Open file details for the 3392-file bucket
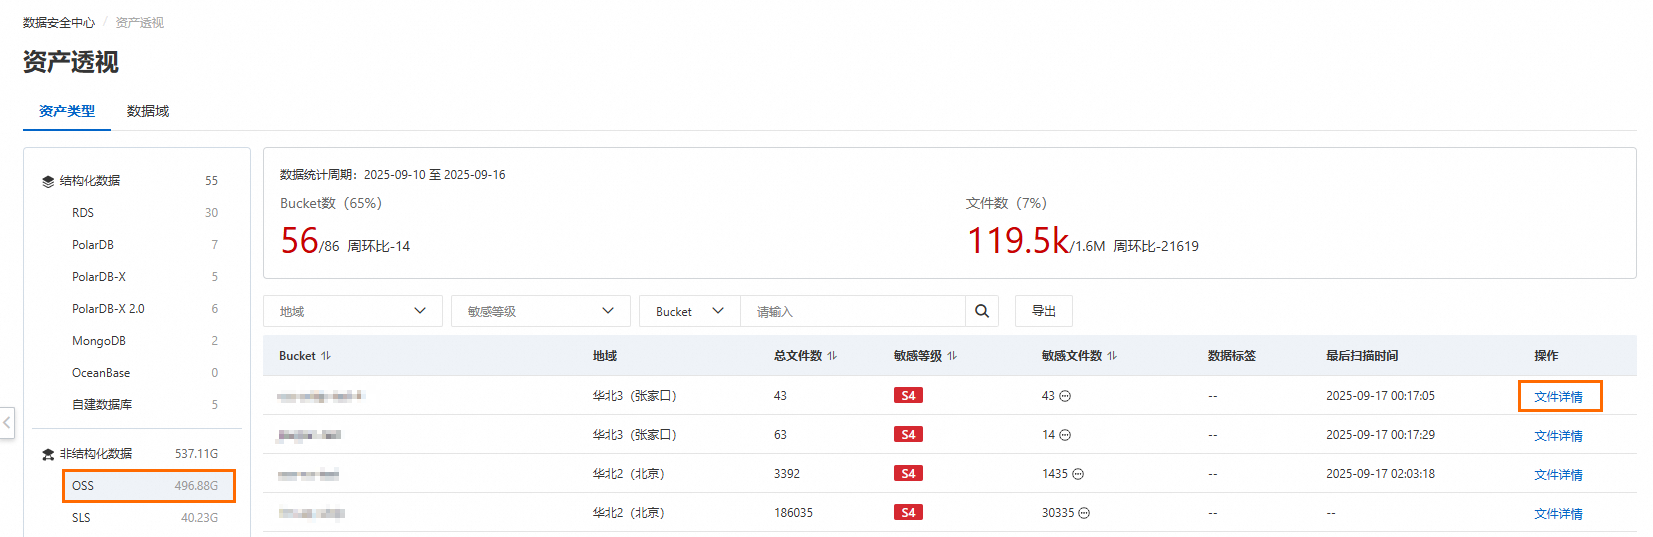The image size is (1653, 537). click(1559, 475)
